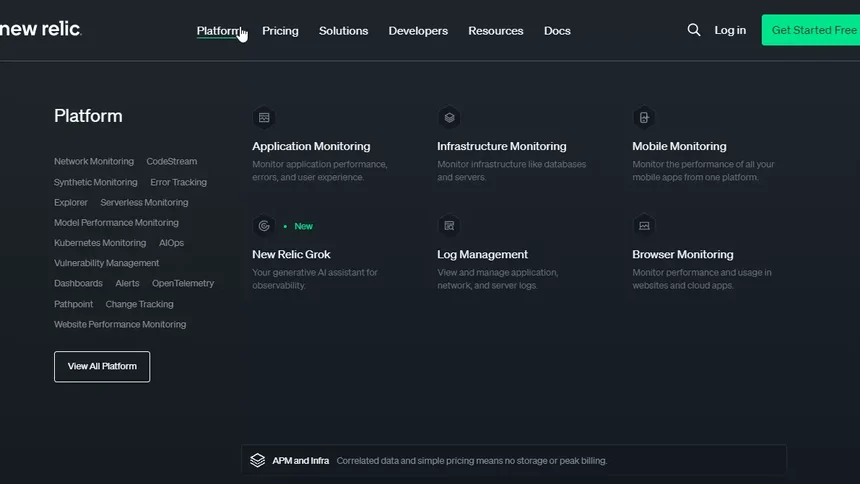Open the search magnifier icon
This screenshot has width=860, height=484.
pyautogui.click(x=694, y=30)
